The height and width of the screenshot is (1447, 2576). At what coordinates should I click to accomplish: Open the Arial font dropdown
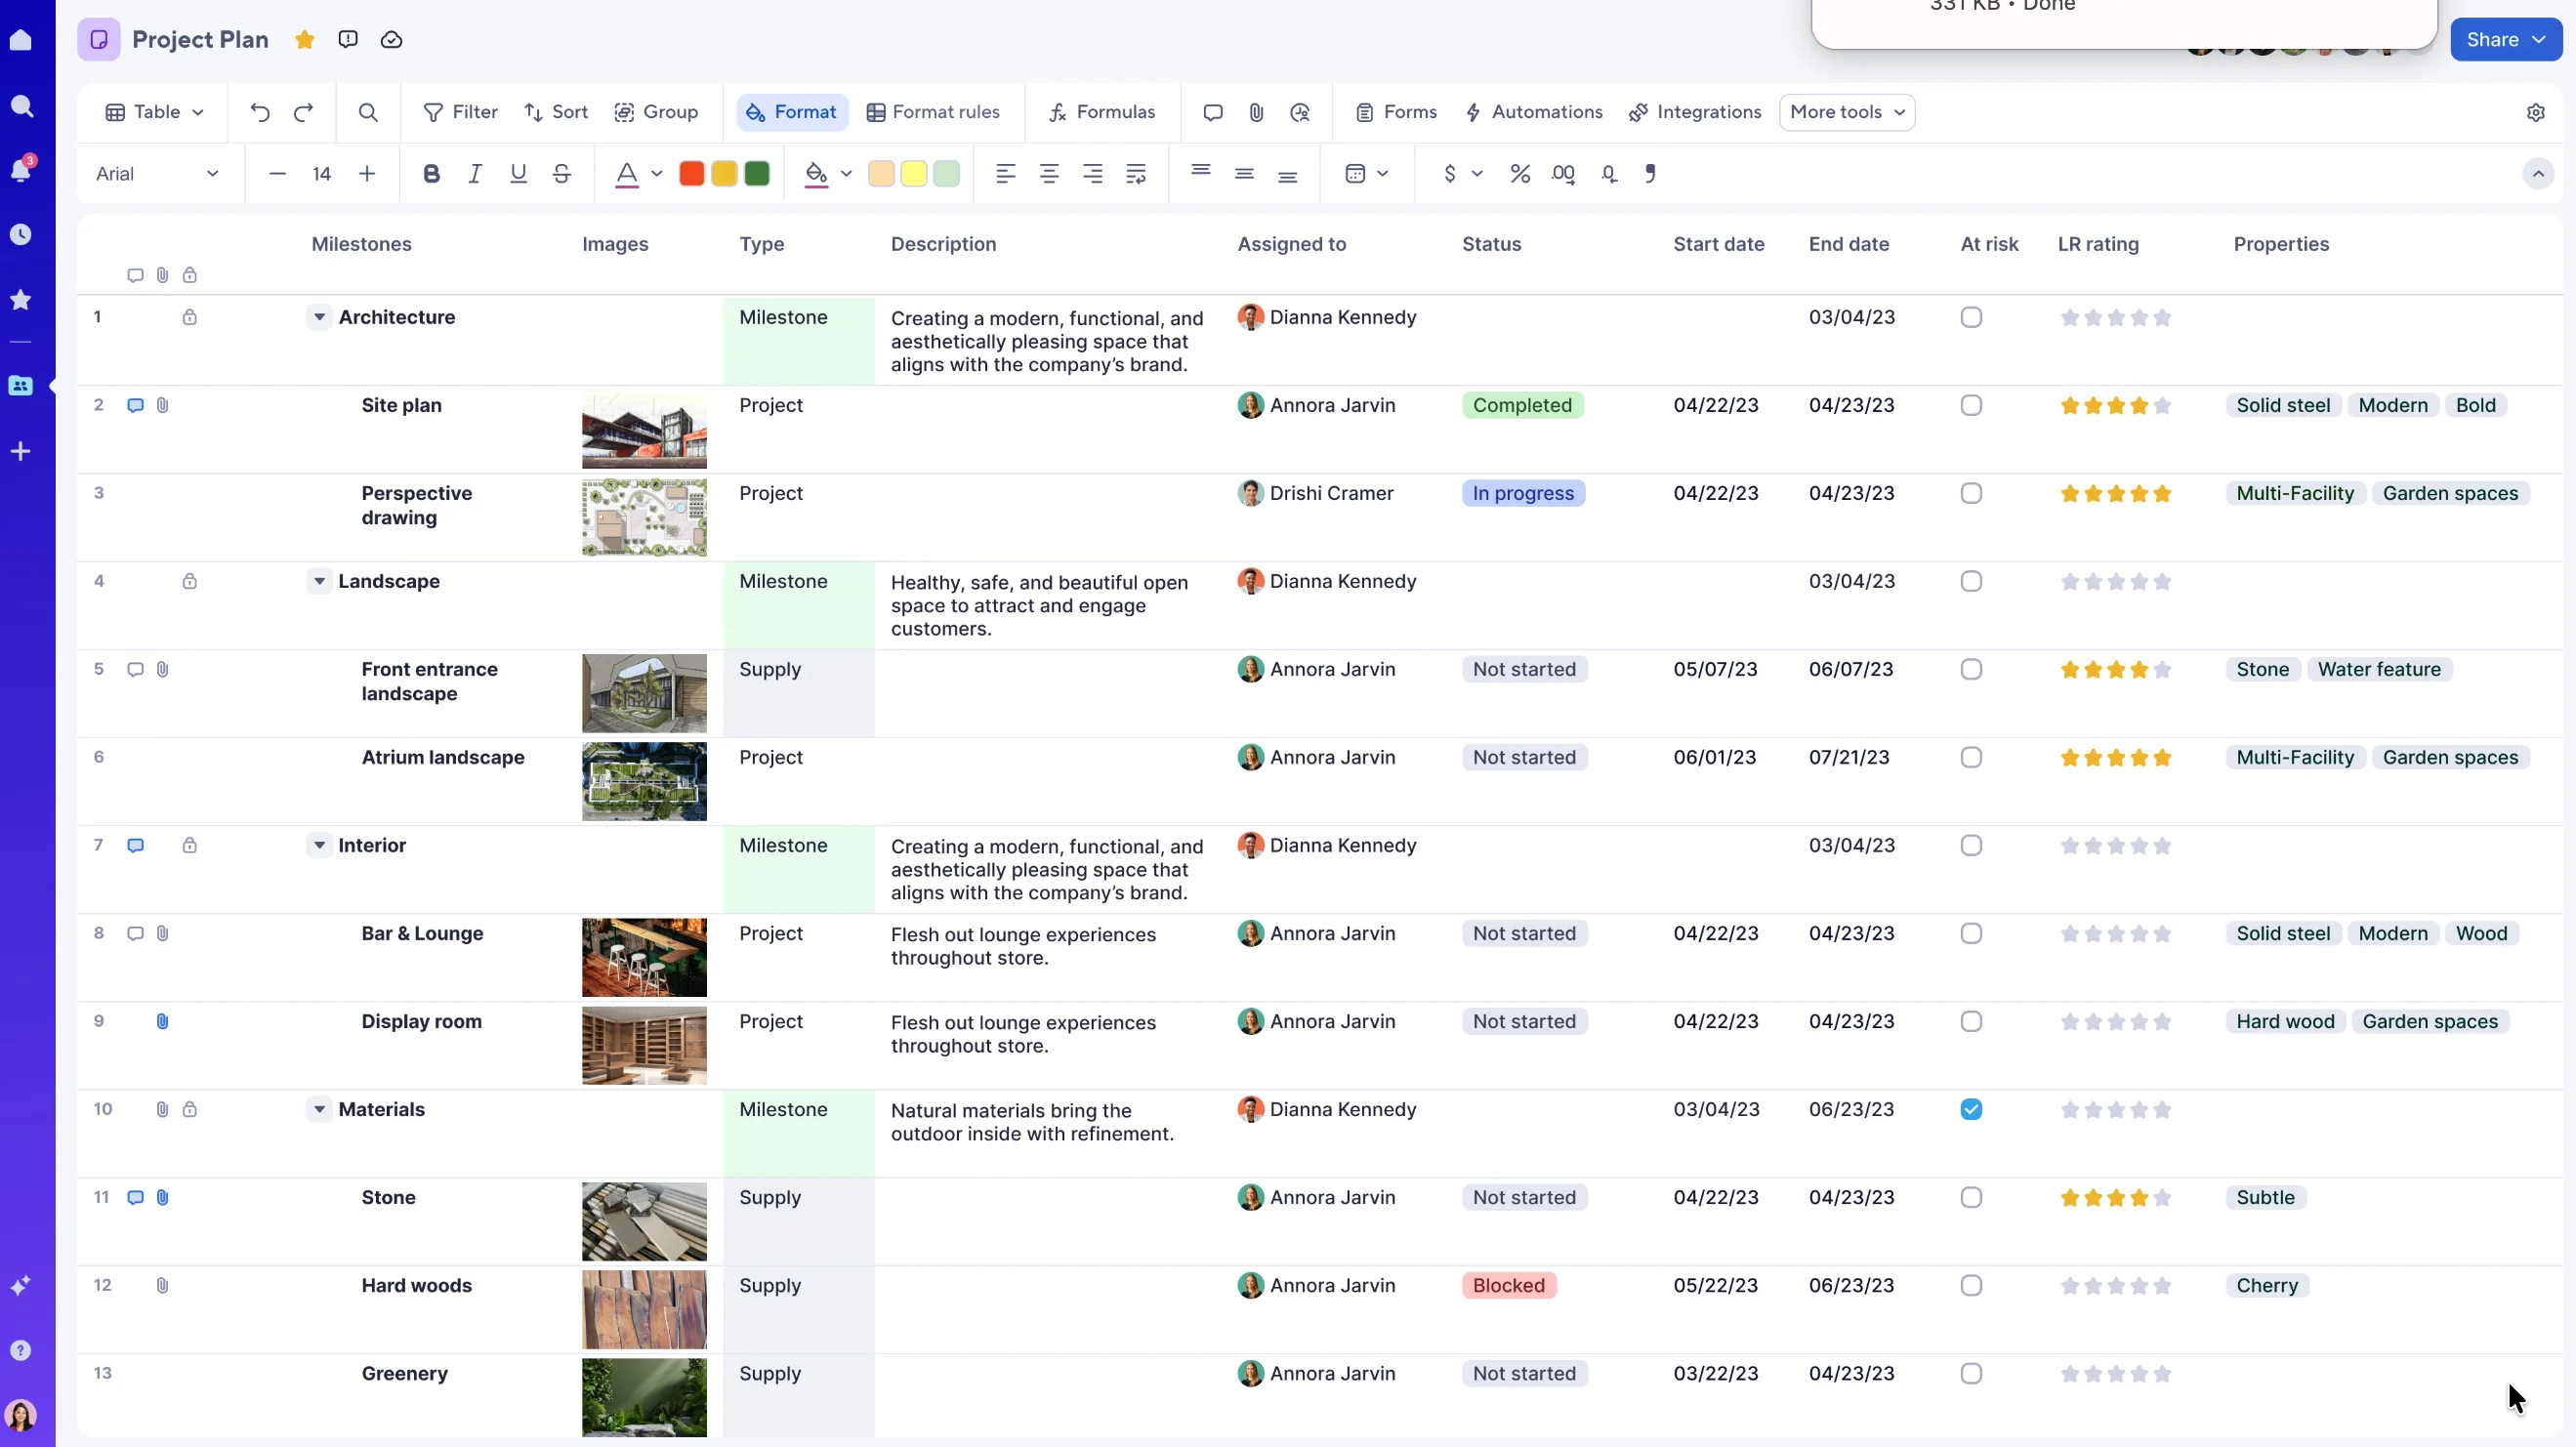(157, 174)
